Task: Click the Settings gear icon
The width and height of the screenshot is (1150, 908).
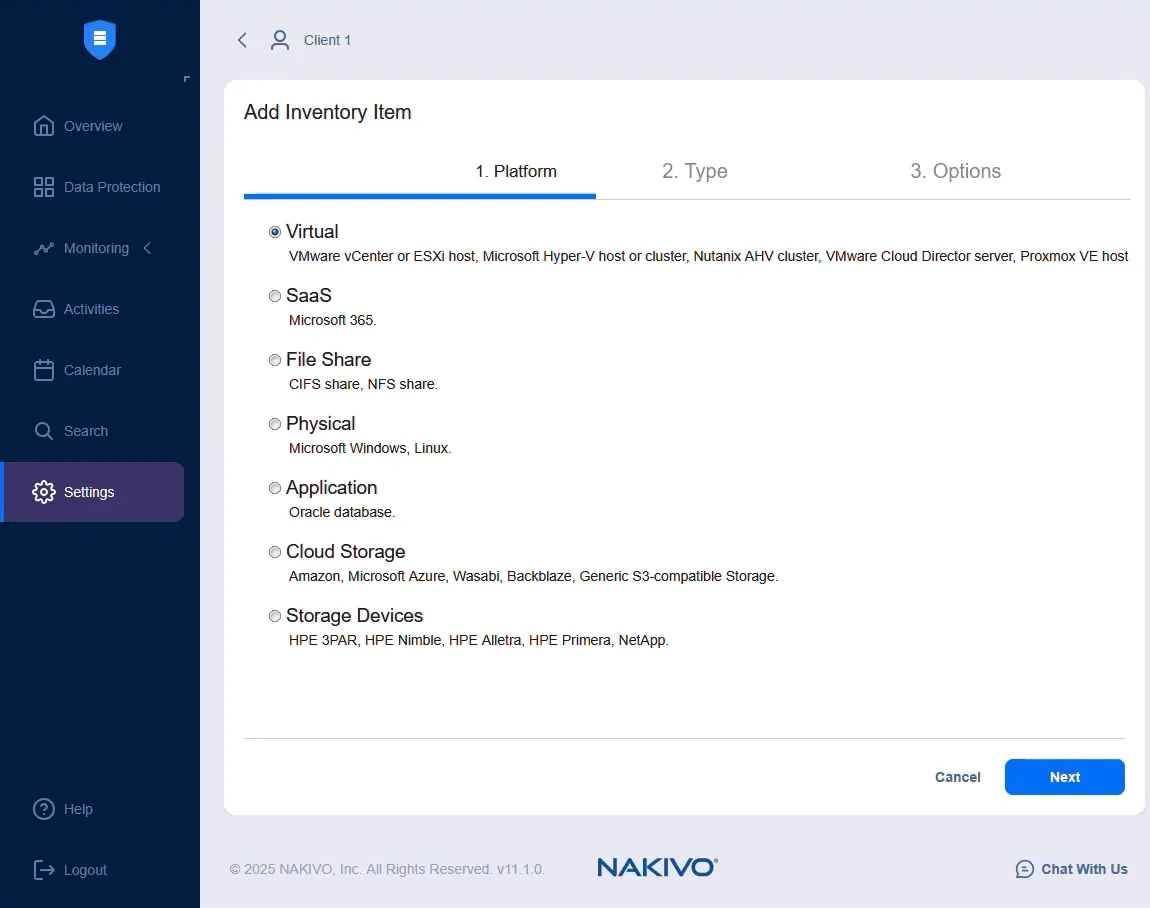Action: click(44, 492)
